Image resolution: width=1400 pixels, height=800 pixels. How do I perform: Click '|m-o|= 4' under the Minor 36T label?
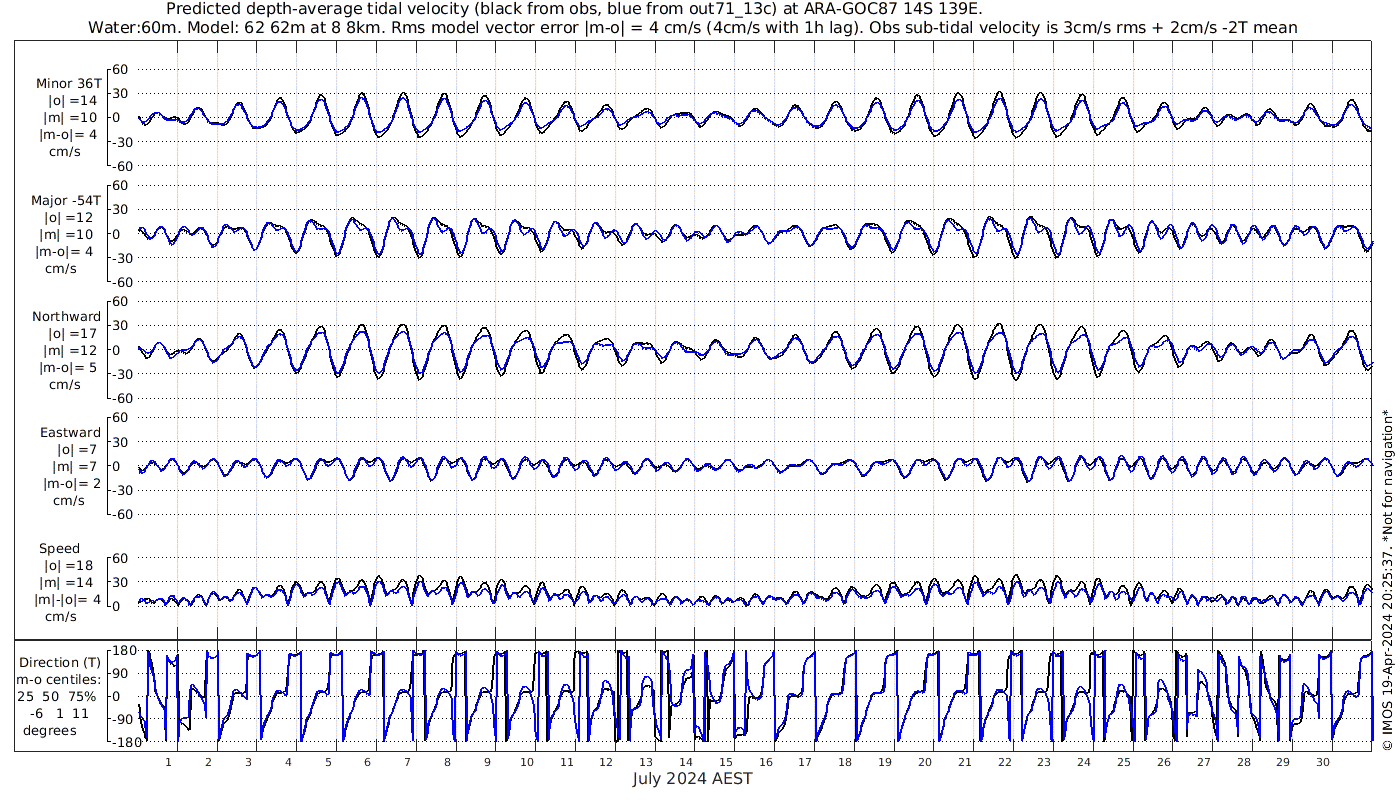click(x=68, y=135)
